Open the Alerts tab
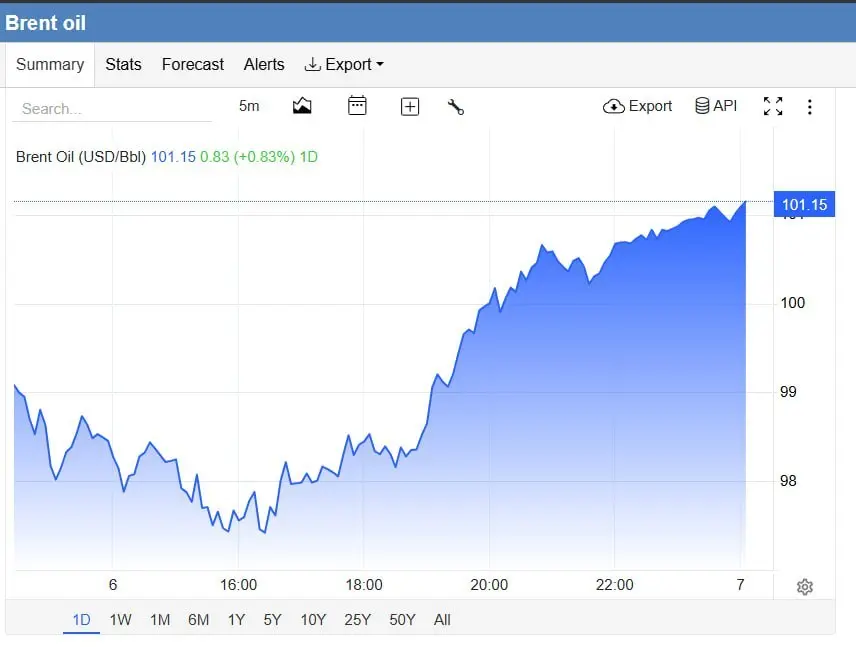The height and width of the screenshot is (647, 856). point(264,64)
